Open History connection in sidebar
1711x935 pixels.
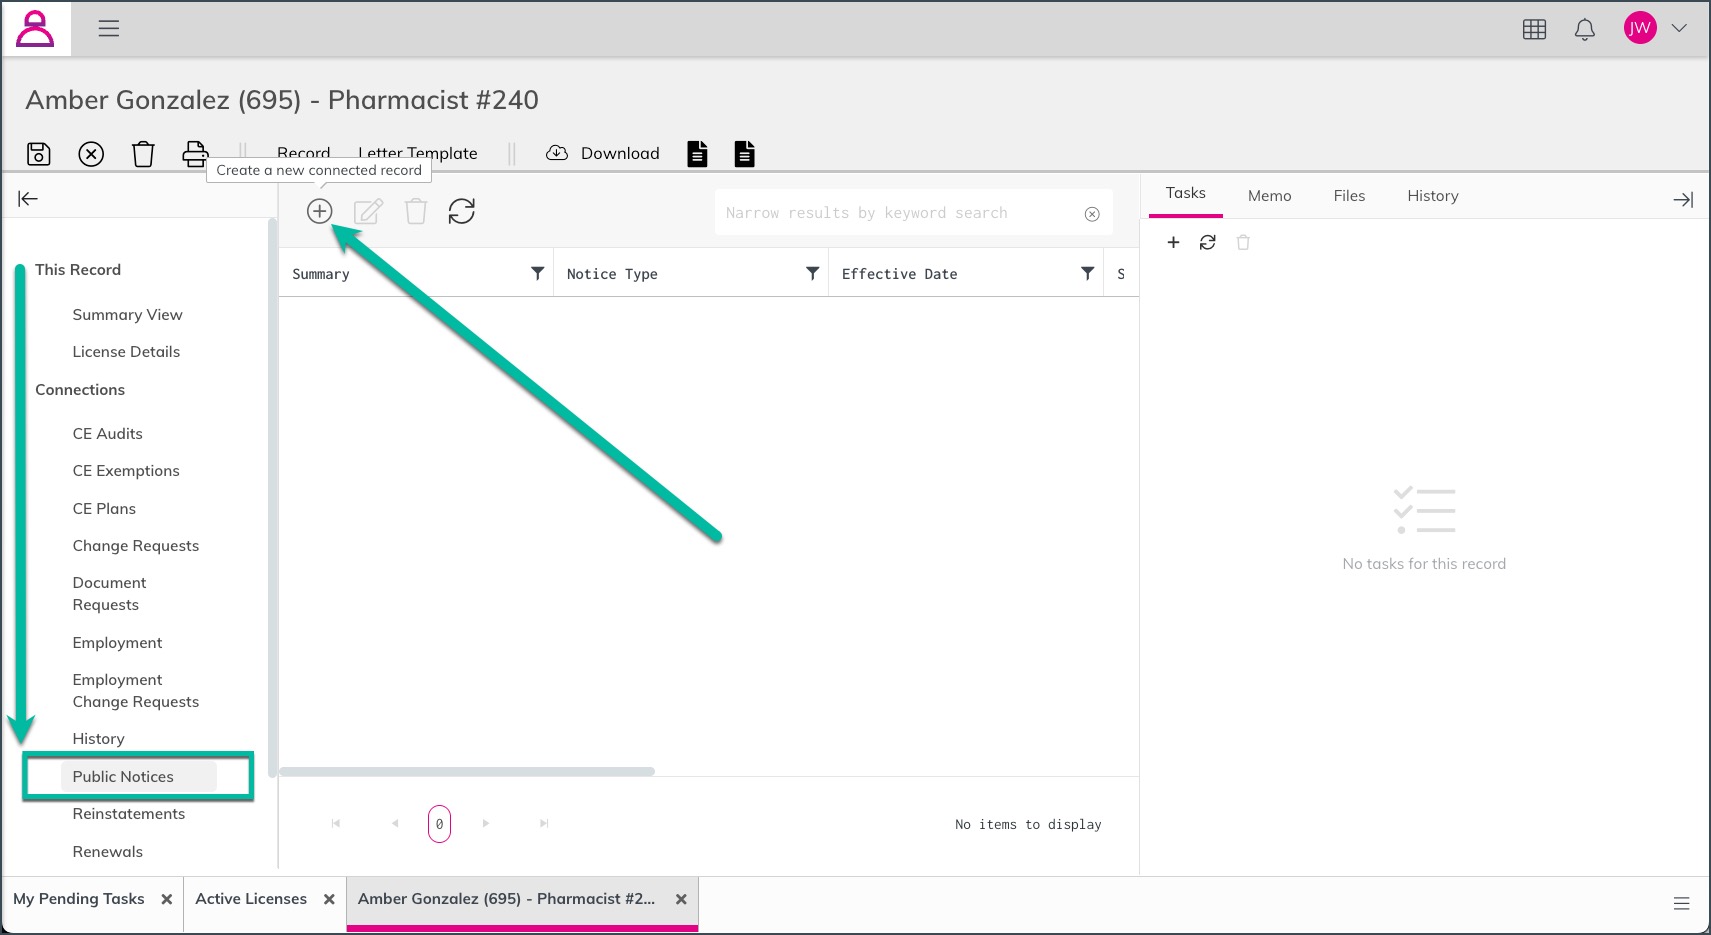[x=98, y=739]
